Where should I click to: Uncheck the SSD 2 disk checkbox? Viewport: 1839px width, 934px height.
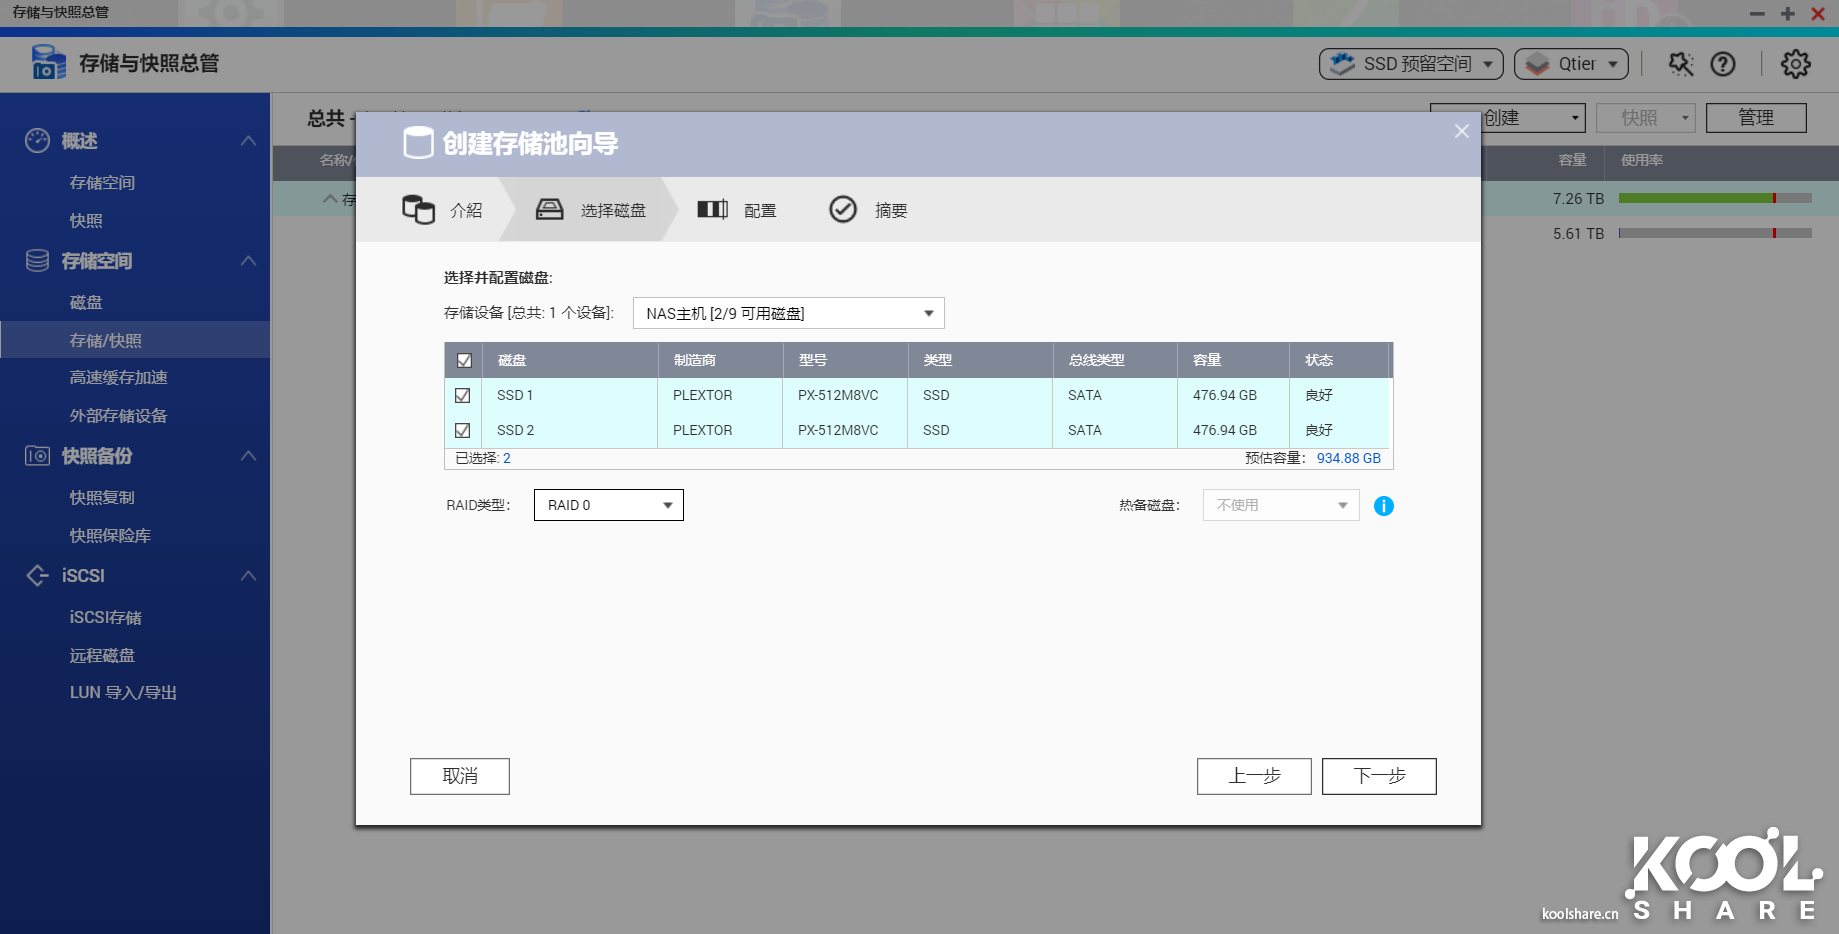[x=462, y=430]
